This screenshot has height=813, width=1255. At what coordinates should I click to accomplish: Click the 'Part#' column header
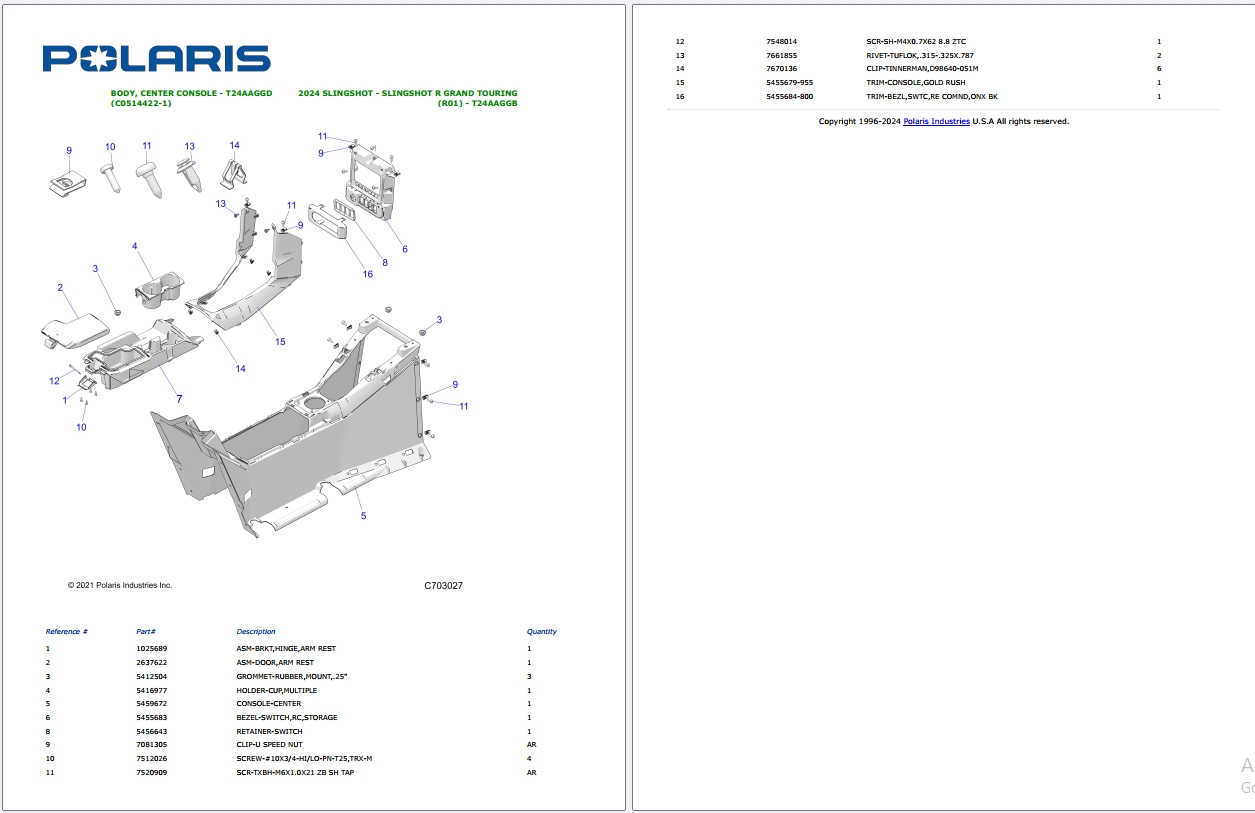click(146, 632)
